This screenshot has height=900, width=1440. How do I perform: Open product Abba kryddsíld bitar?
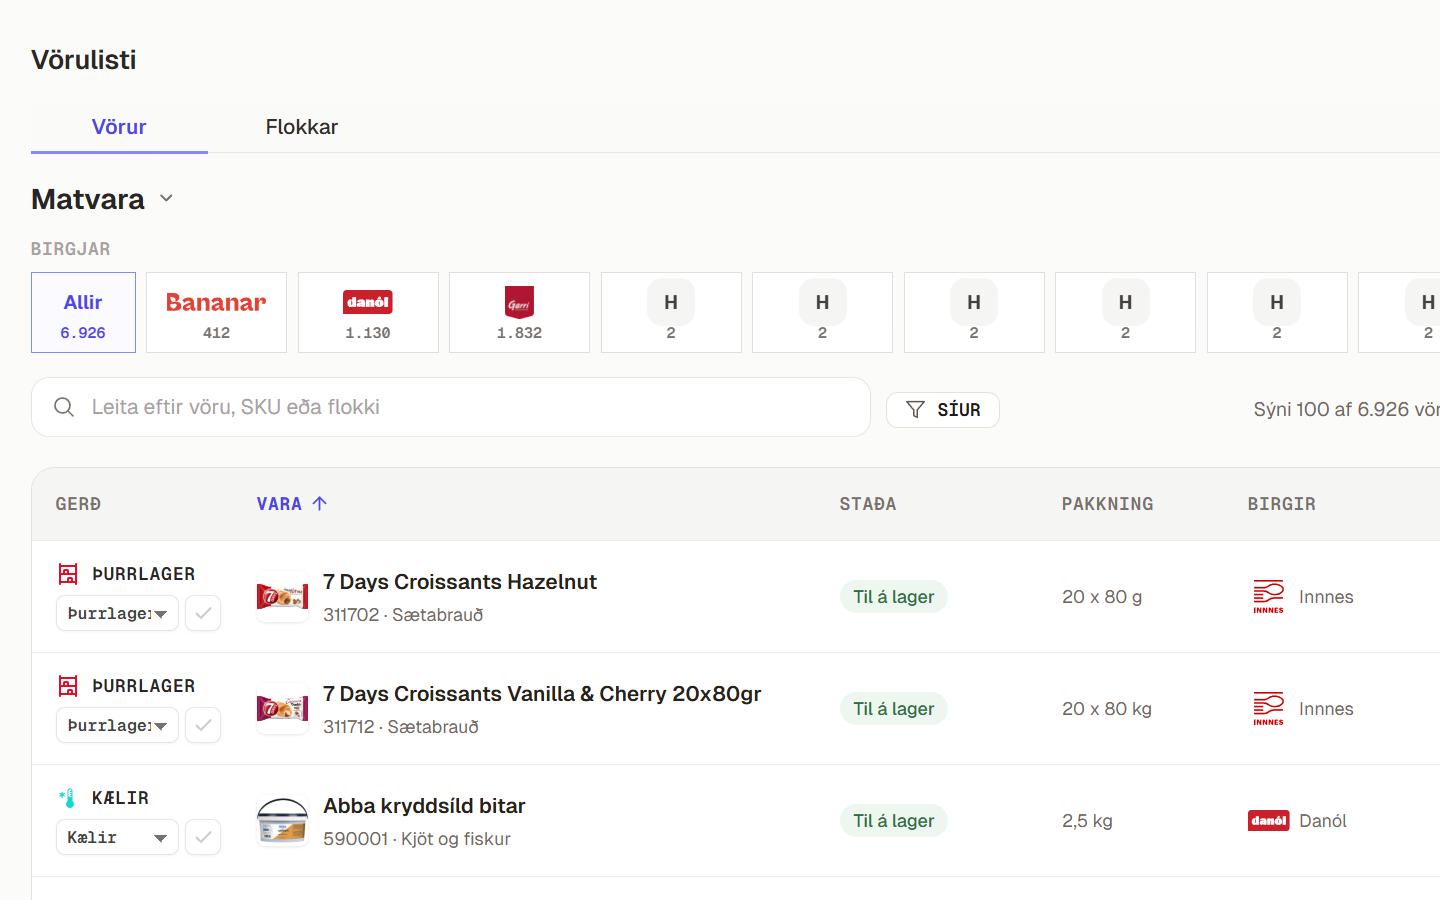point(424,806)
